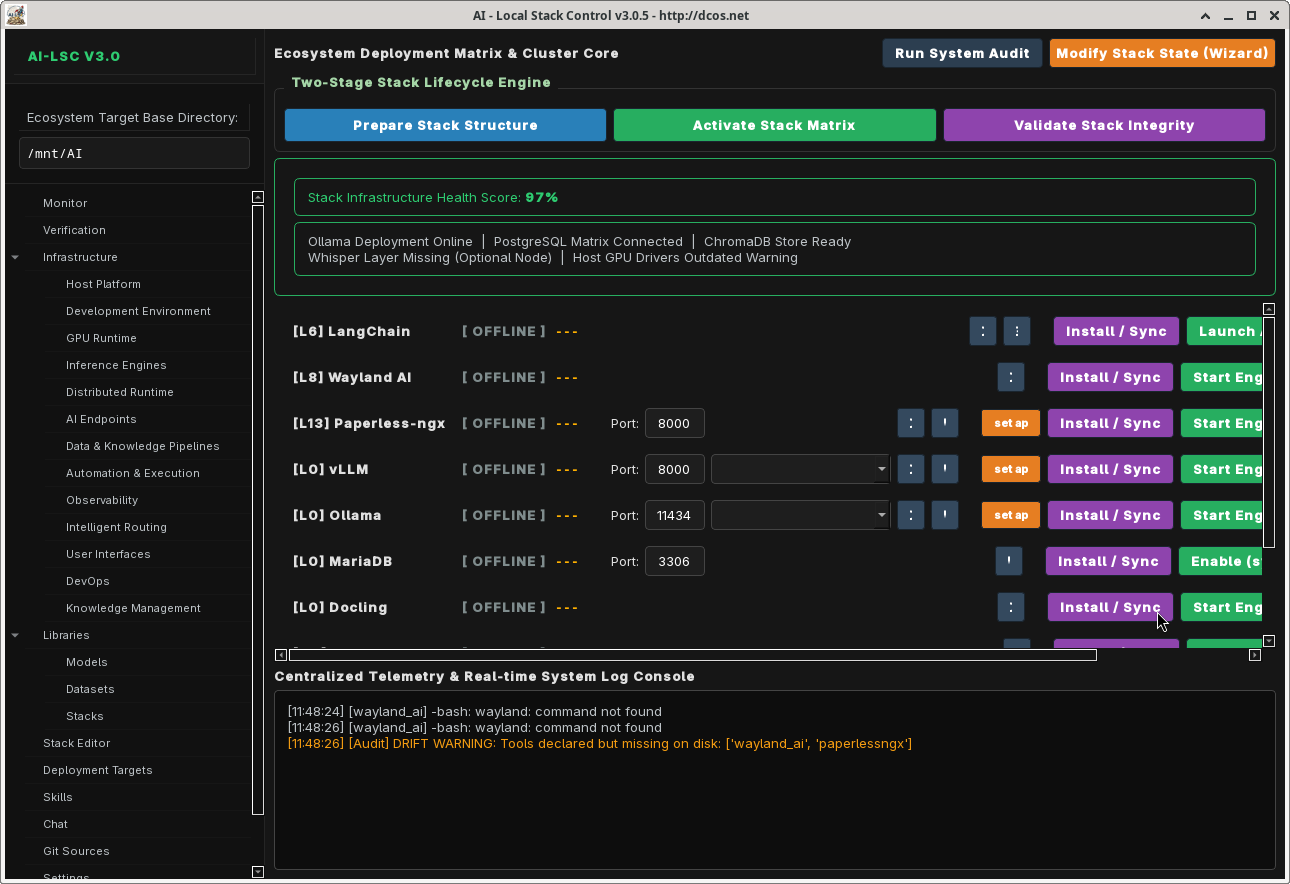
Task: Click Activate Stack Matrix
Action: (774, 125)
